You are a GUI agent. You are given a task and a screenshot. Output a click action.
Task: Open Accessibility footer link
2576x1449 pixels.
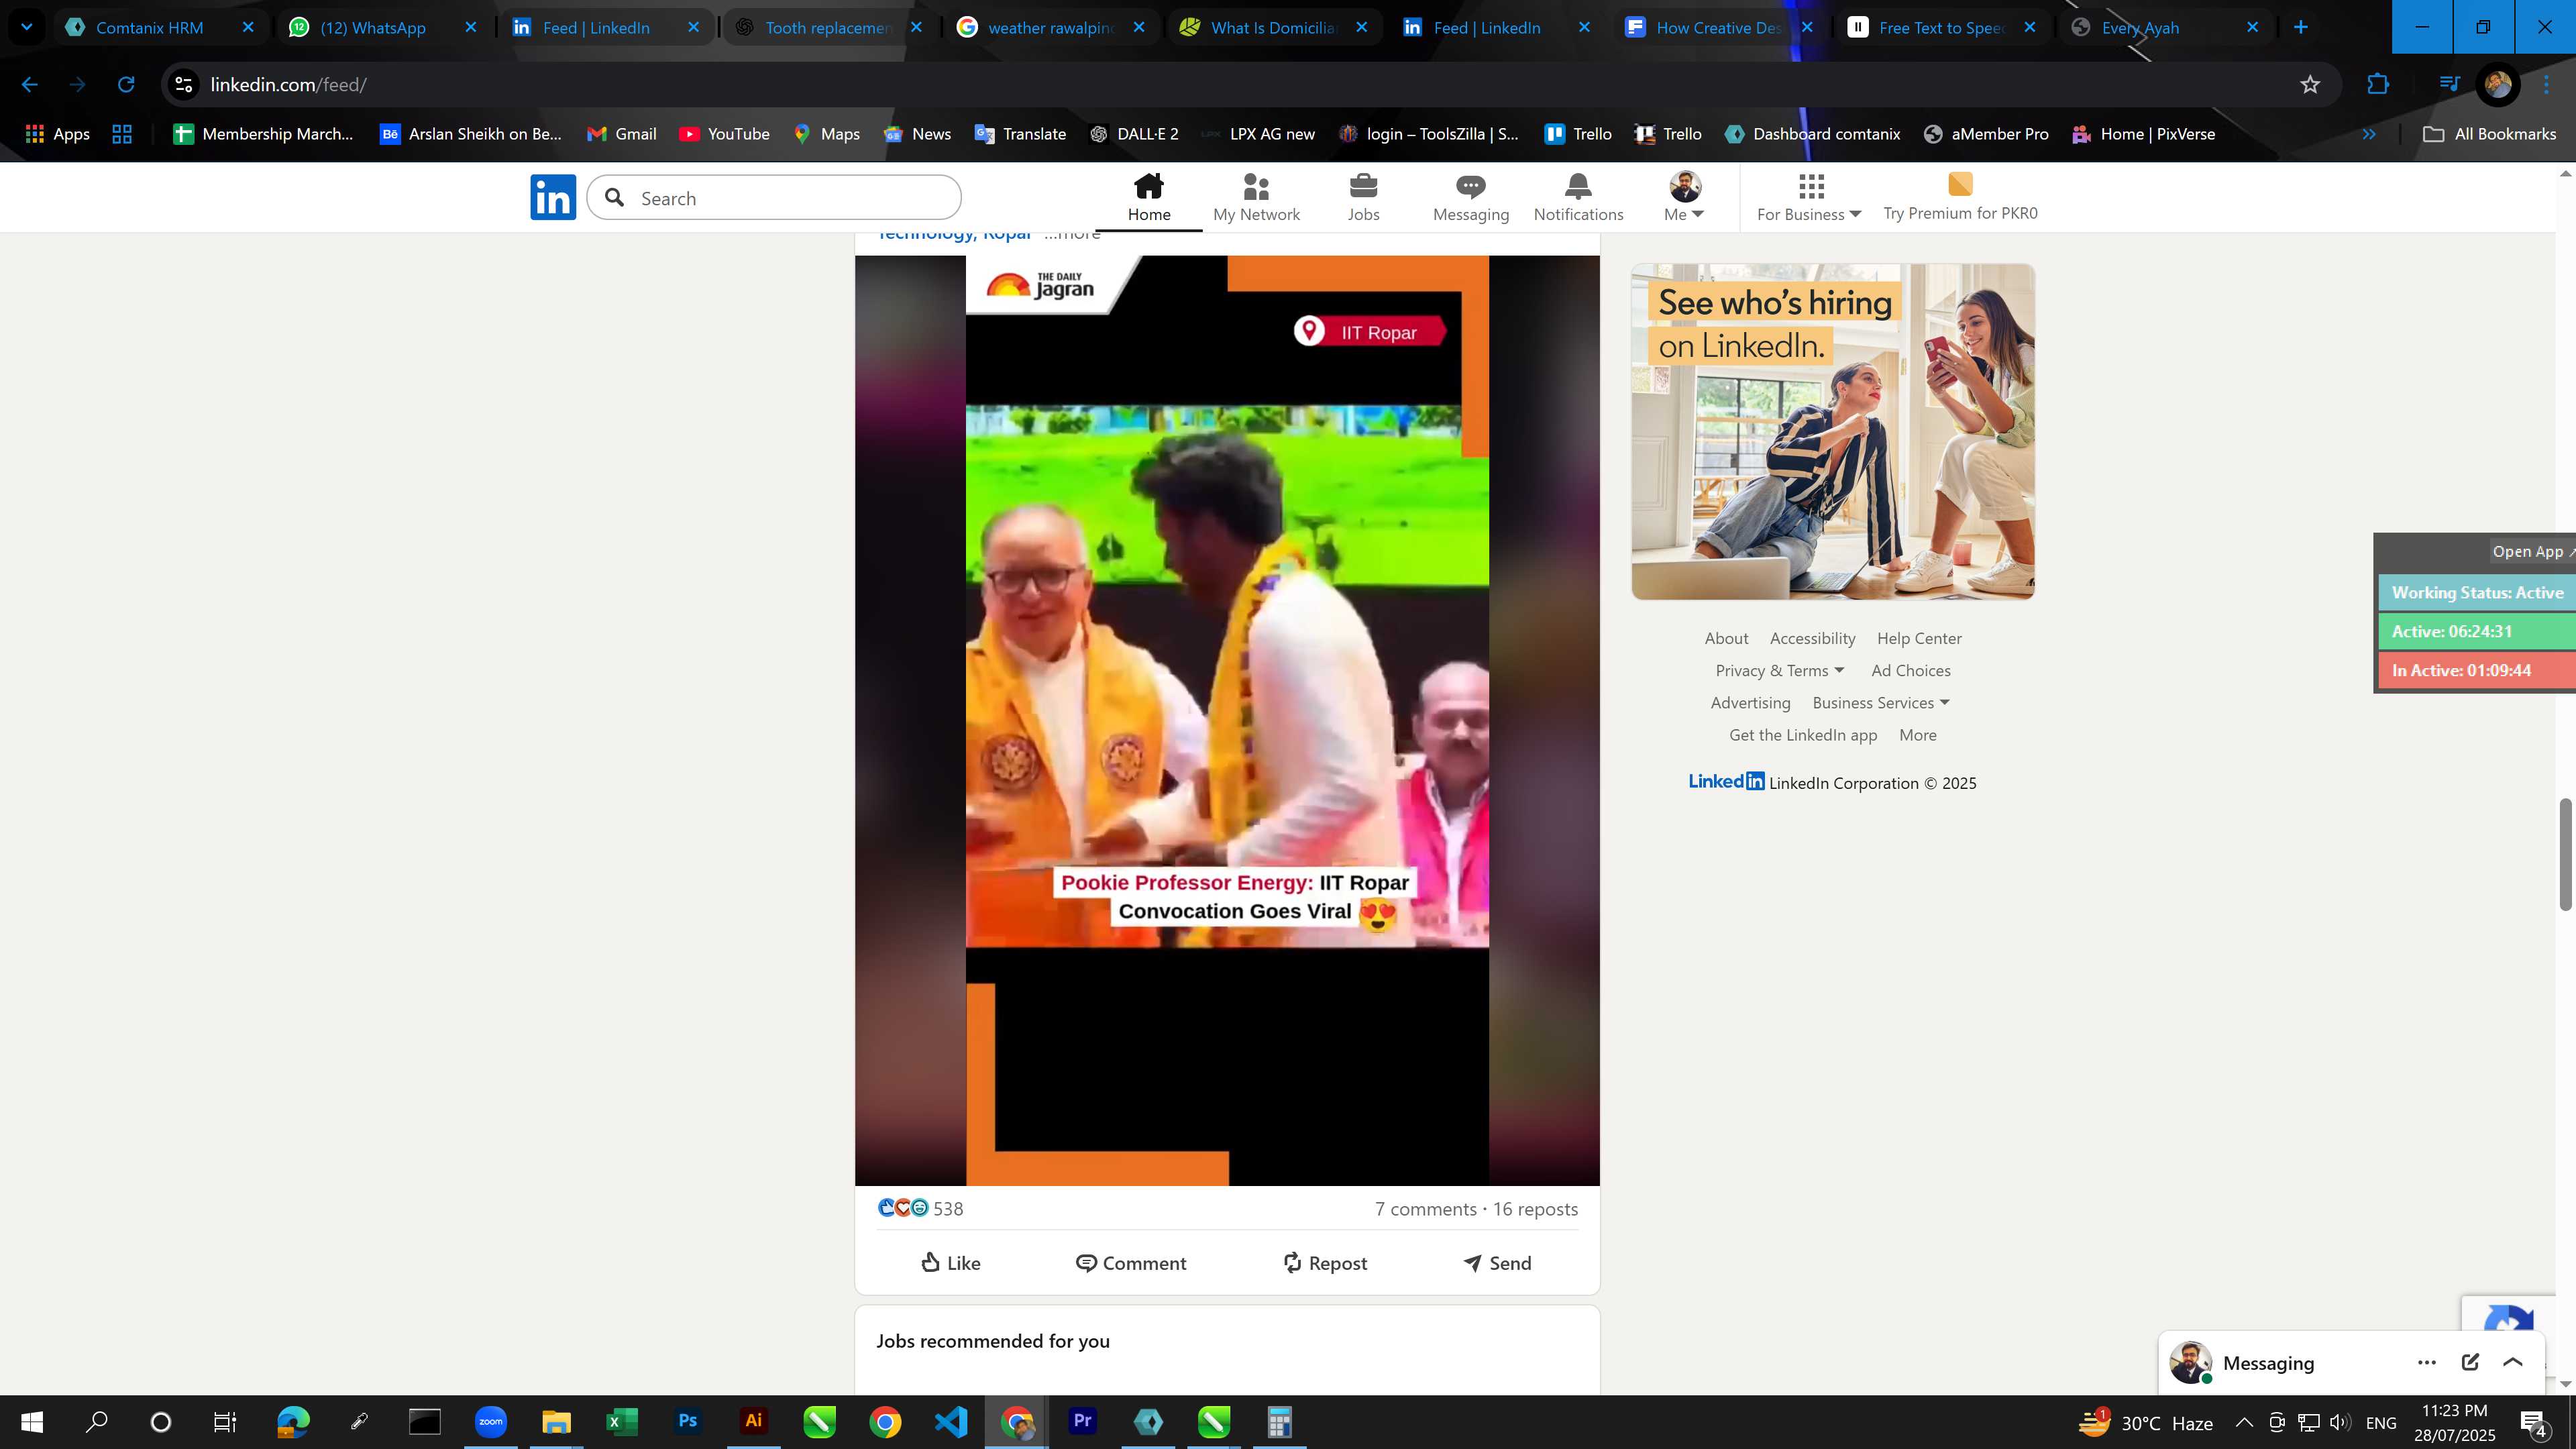click(x=1812, y=638)
